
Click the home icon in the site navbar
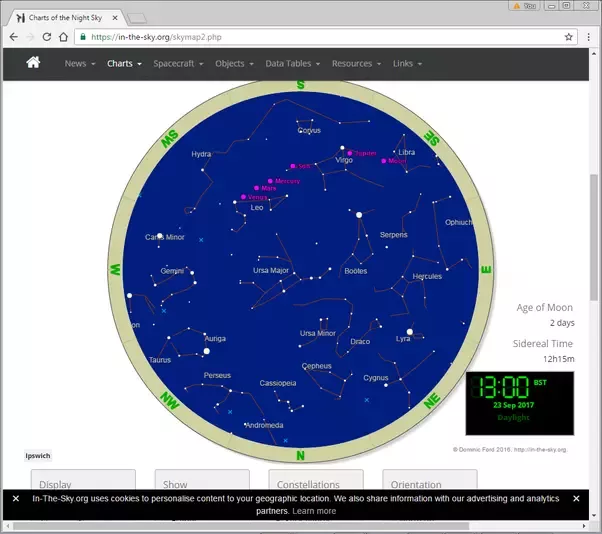(x=33, y=62)
